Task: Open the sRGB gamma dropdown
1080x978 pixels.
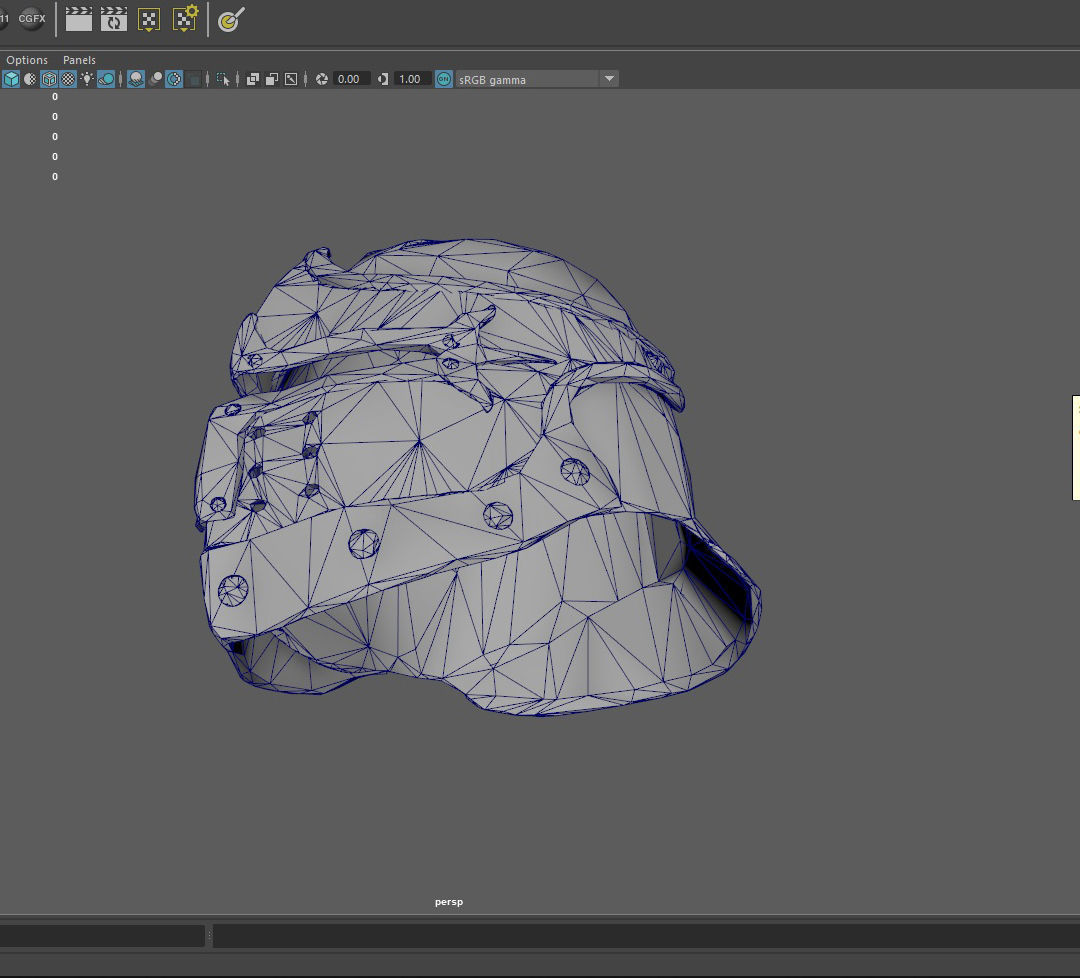Action: pos(537,79)
